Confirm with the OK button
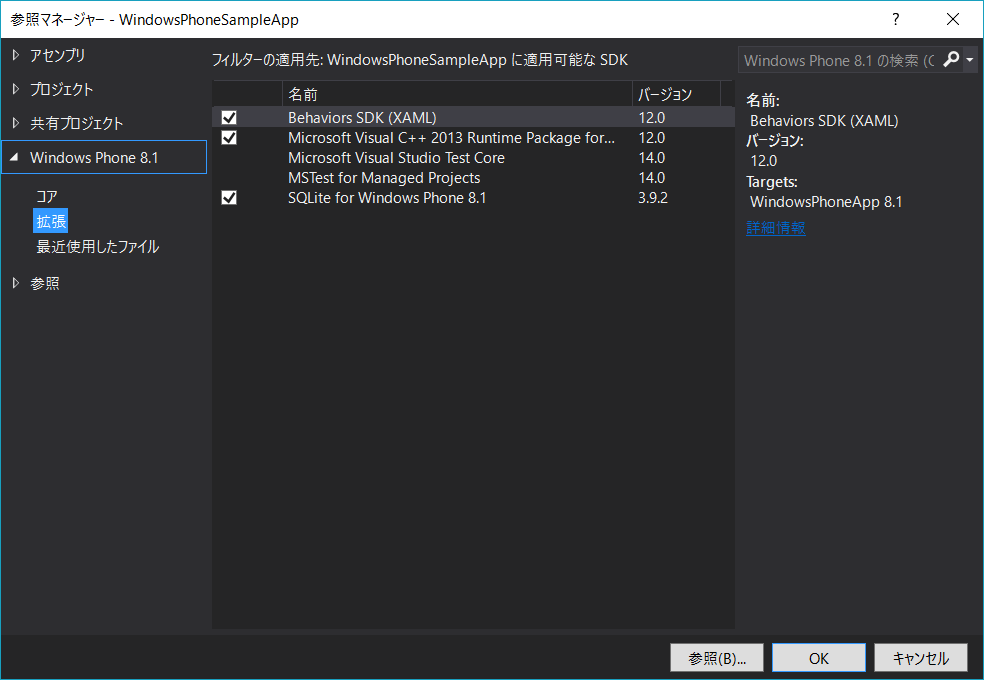984x680 pixels. tap(818, 657)
